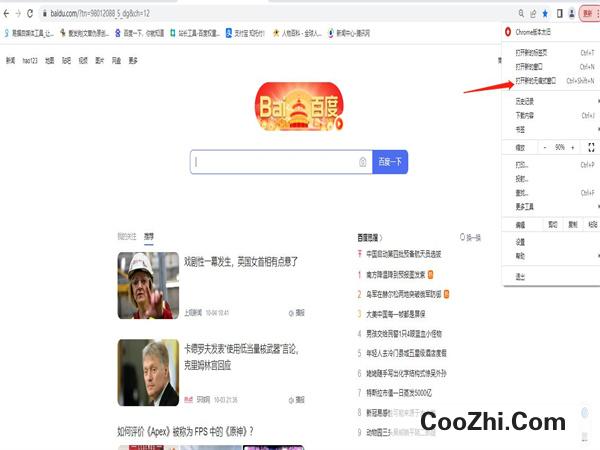Open Baidu 贴吧 nav link

tap(66, 60)
